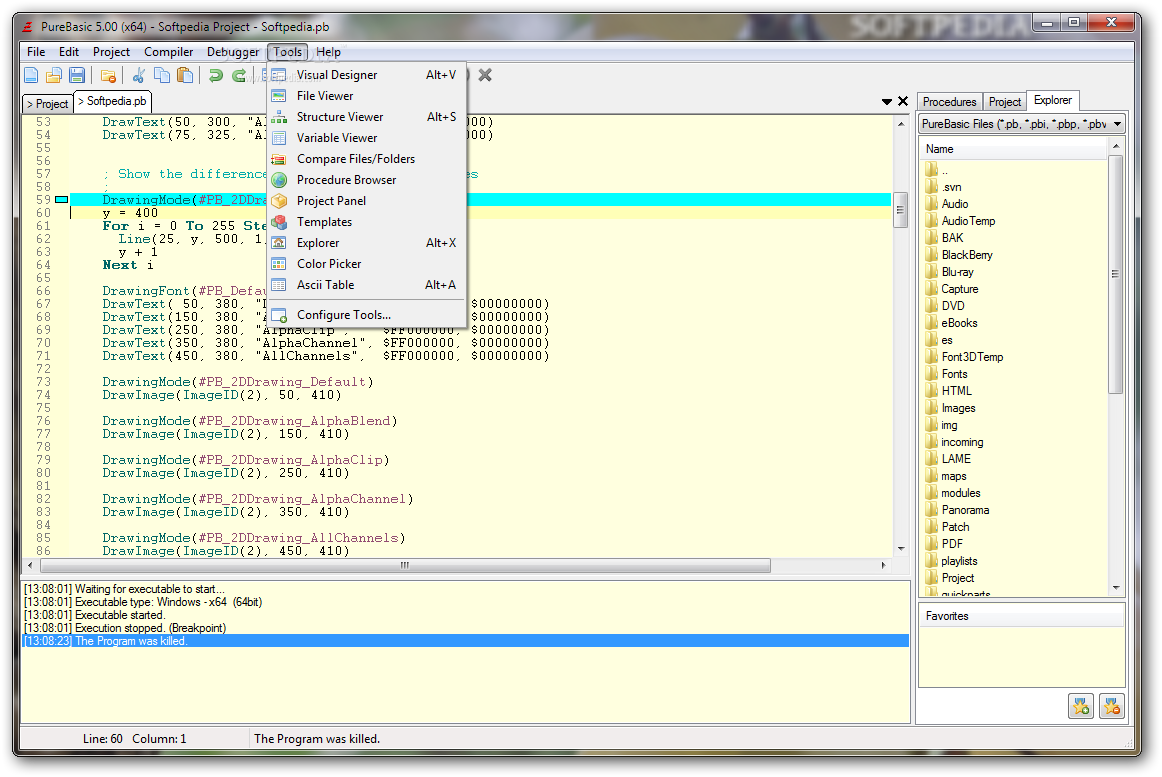Open the Procedure Browser tool
Image resolution: width=1162 pixels, height=777 pixels.
(366, 180)
